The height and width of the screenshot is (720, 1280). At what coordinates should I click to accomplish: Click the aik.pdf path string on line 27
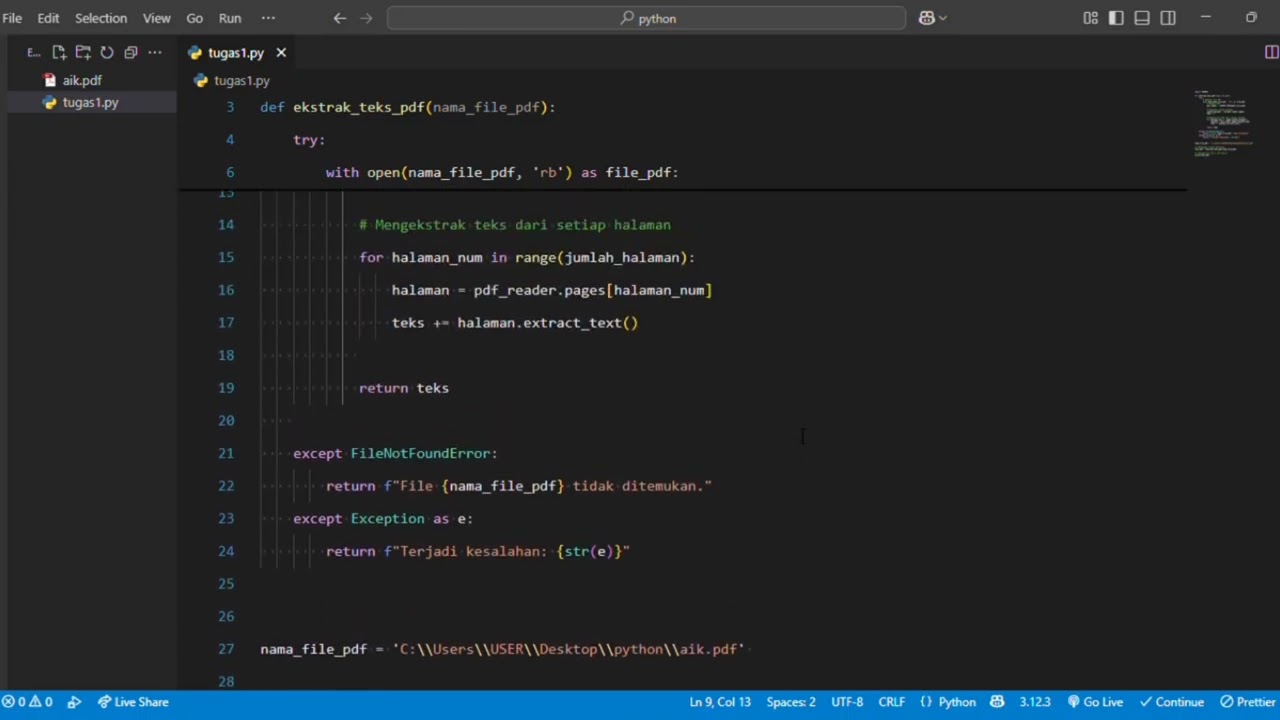click(x=568, y=649)
